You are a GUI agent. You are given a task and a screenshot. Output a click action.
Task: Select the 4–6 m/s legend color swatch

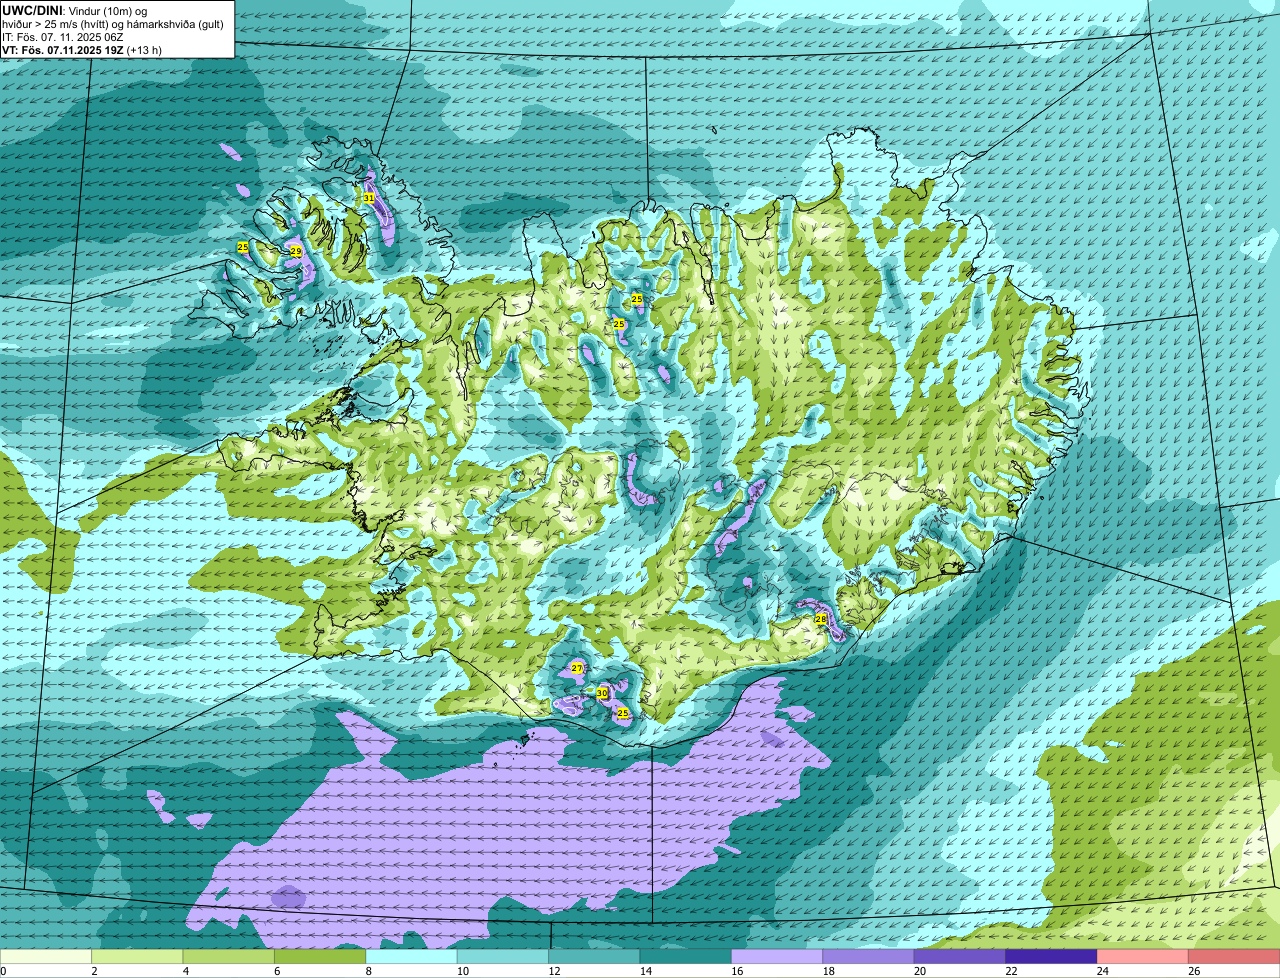[229, 957]
